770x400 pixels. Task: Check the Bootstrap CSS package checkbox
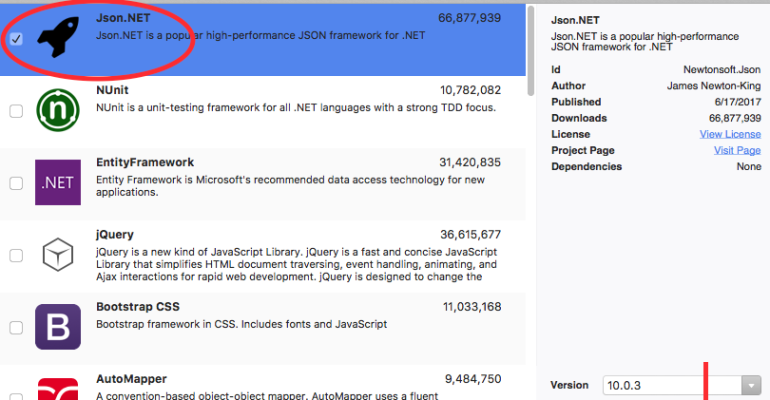[16, 327]
